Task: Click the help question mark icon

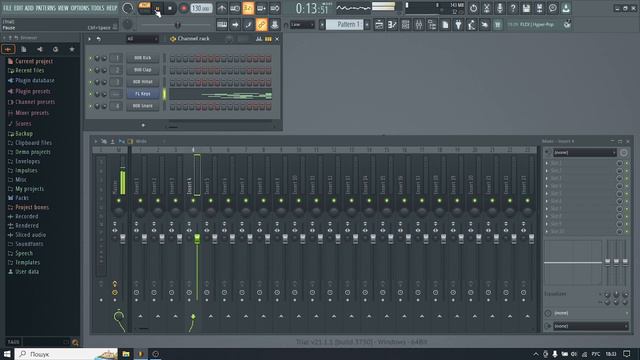Action: point(513,8)
